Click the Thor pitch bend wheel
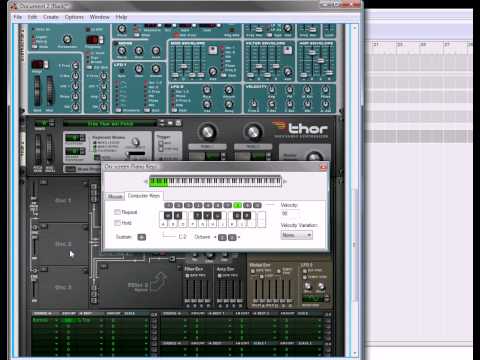Viewport: 480px width, 360px height. [x=38, y=149]
